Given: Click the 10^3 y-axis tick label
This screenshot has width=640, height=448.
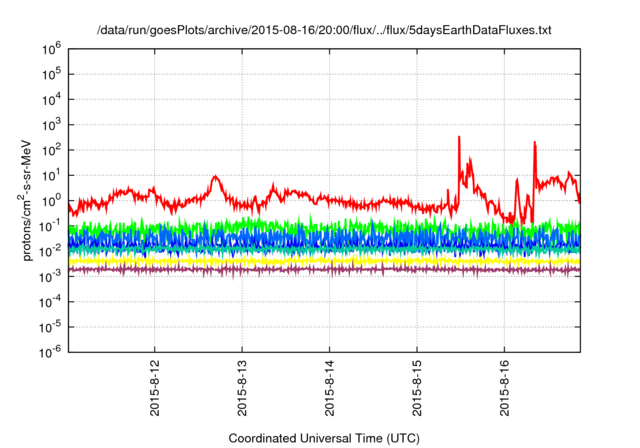Looking at the screenshot, I should click(x=51, y=125).
